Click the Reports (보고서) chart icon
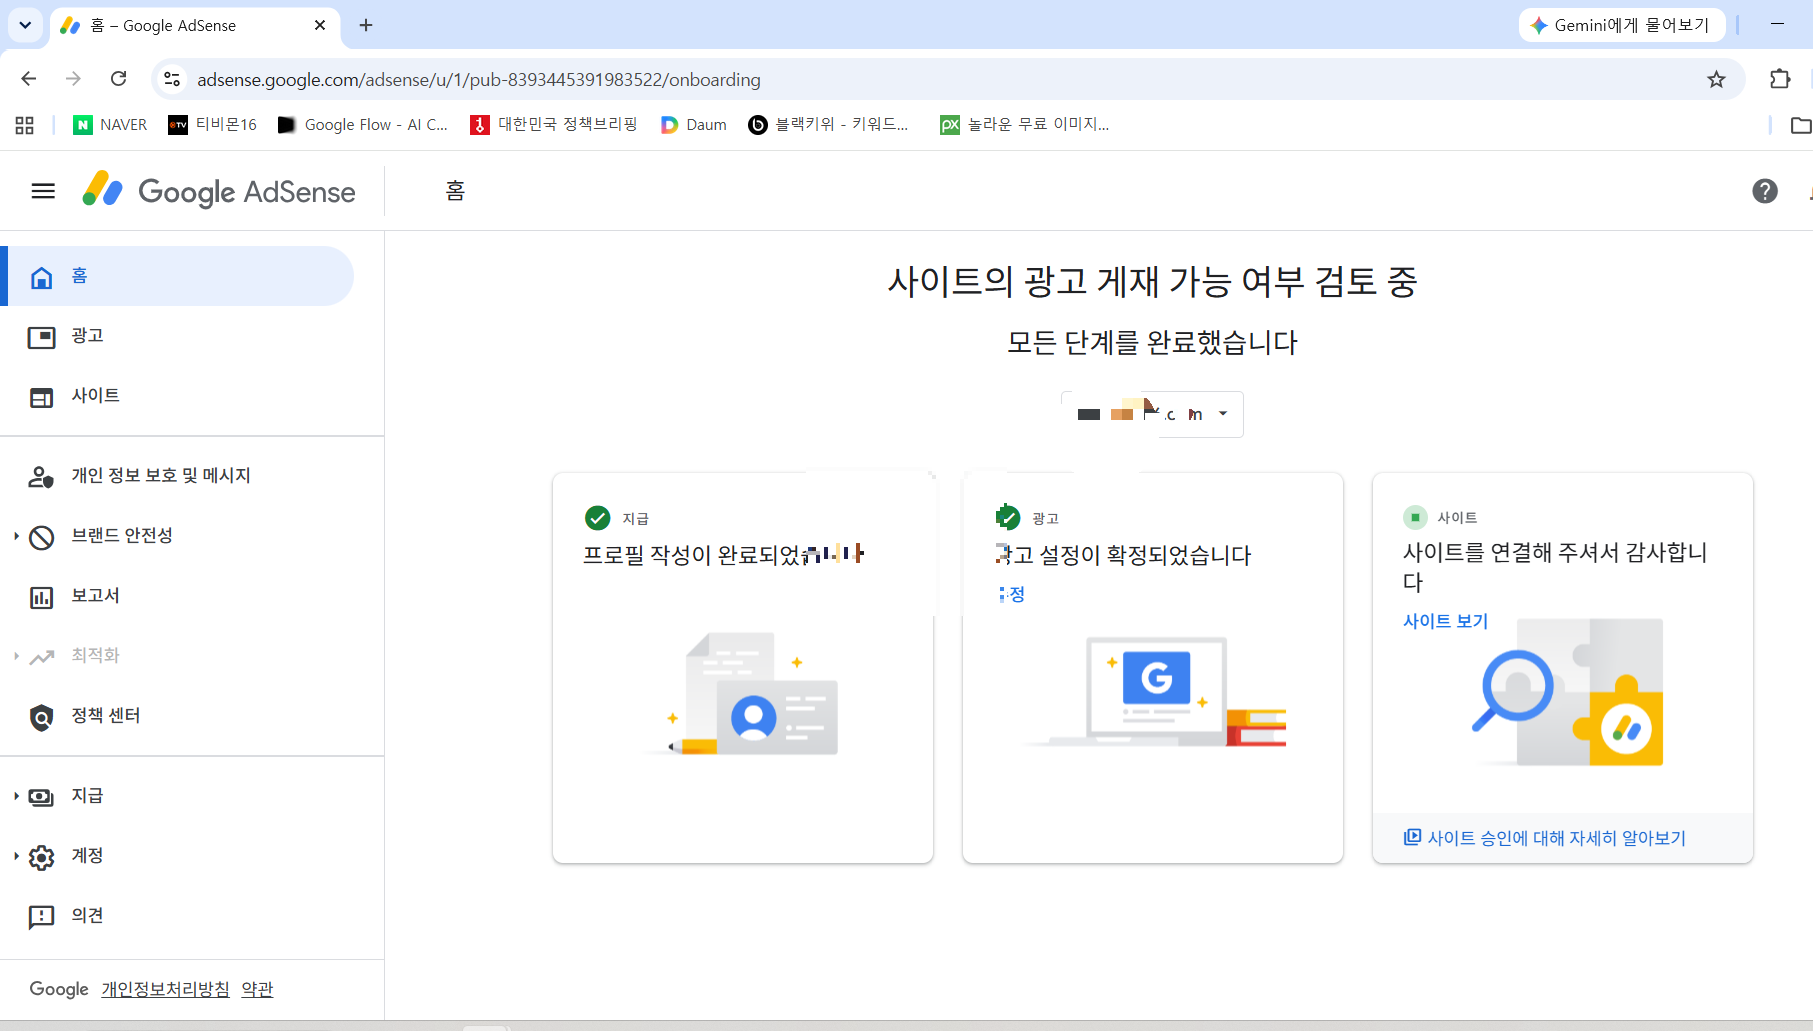The image size is (1813, 1031). click(41, 597)
